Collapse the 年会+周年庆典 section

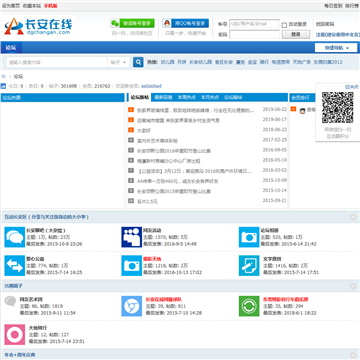[353, 355]
